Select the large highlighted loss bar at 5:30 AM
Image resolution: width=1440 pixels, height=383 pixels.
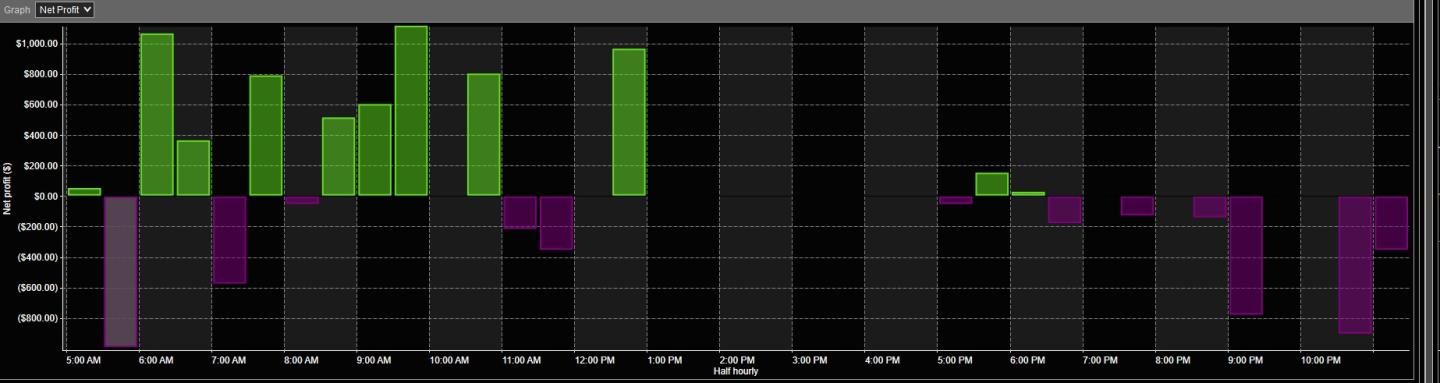point(121,271)
